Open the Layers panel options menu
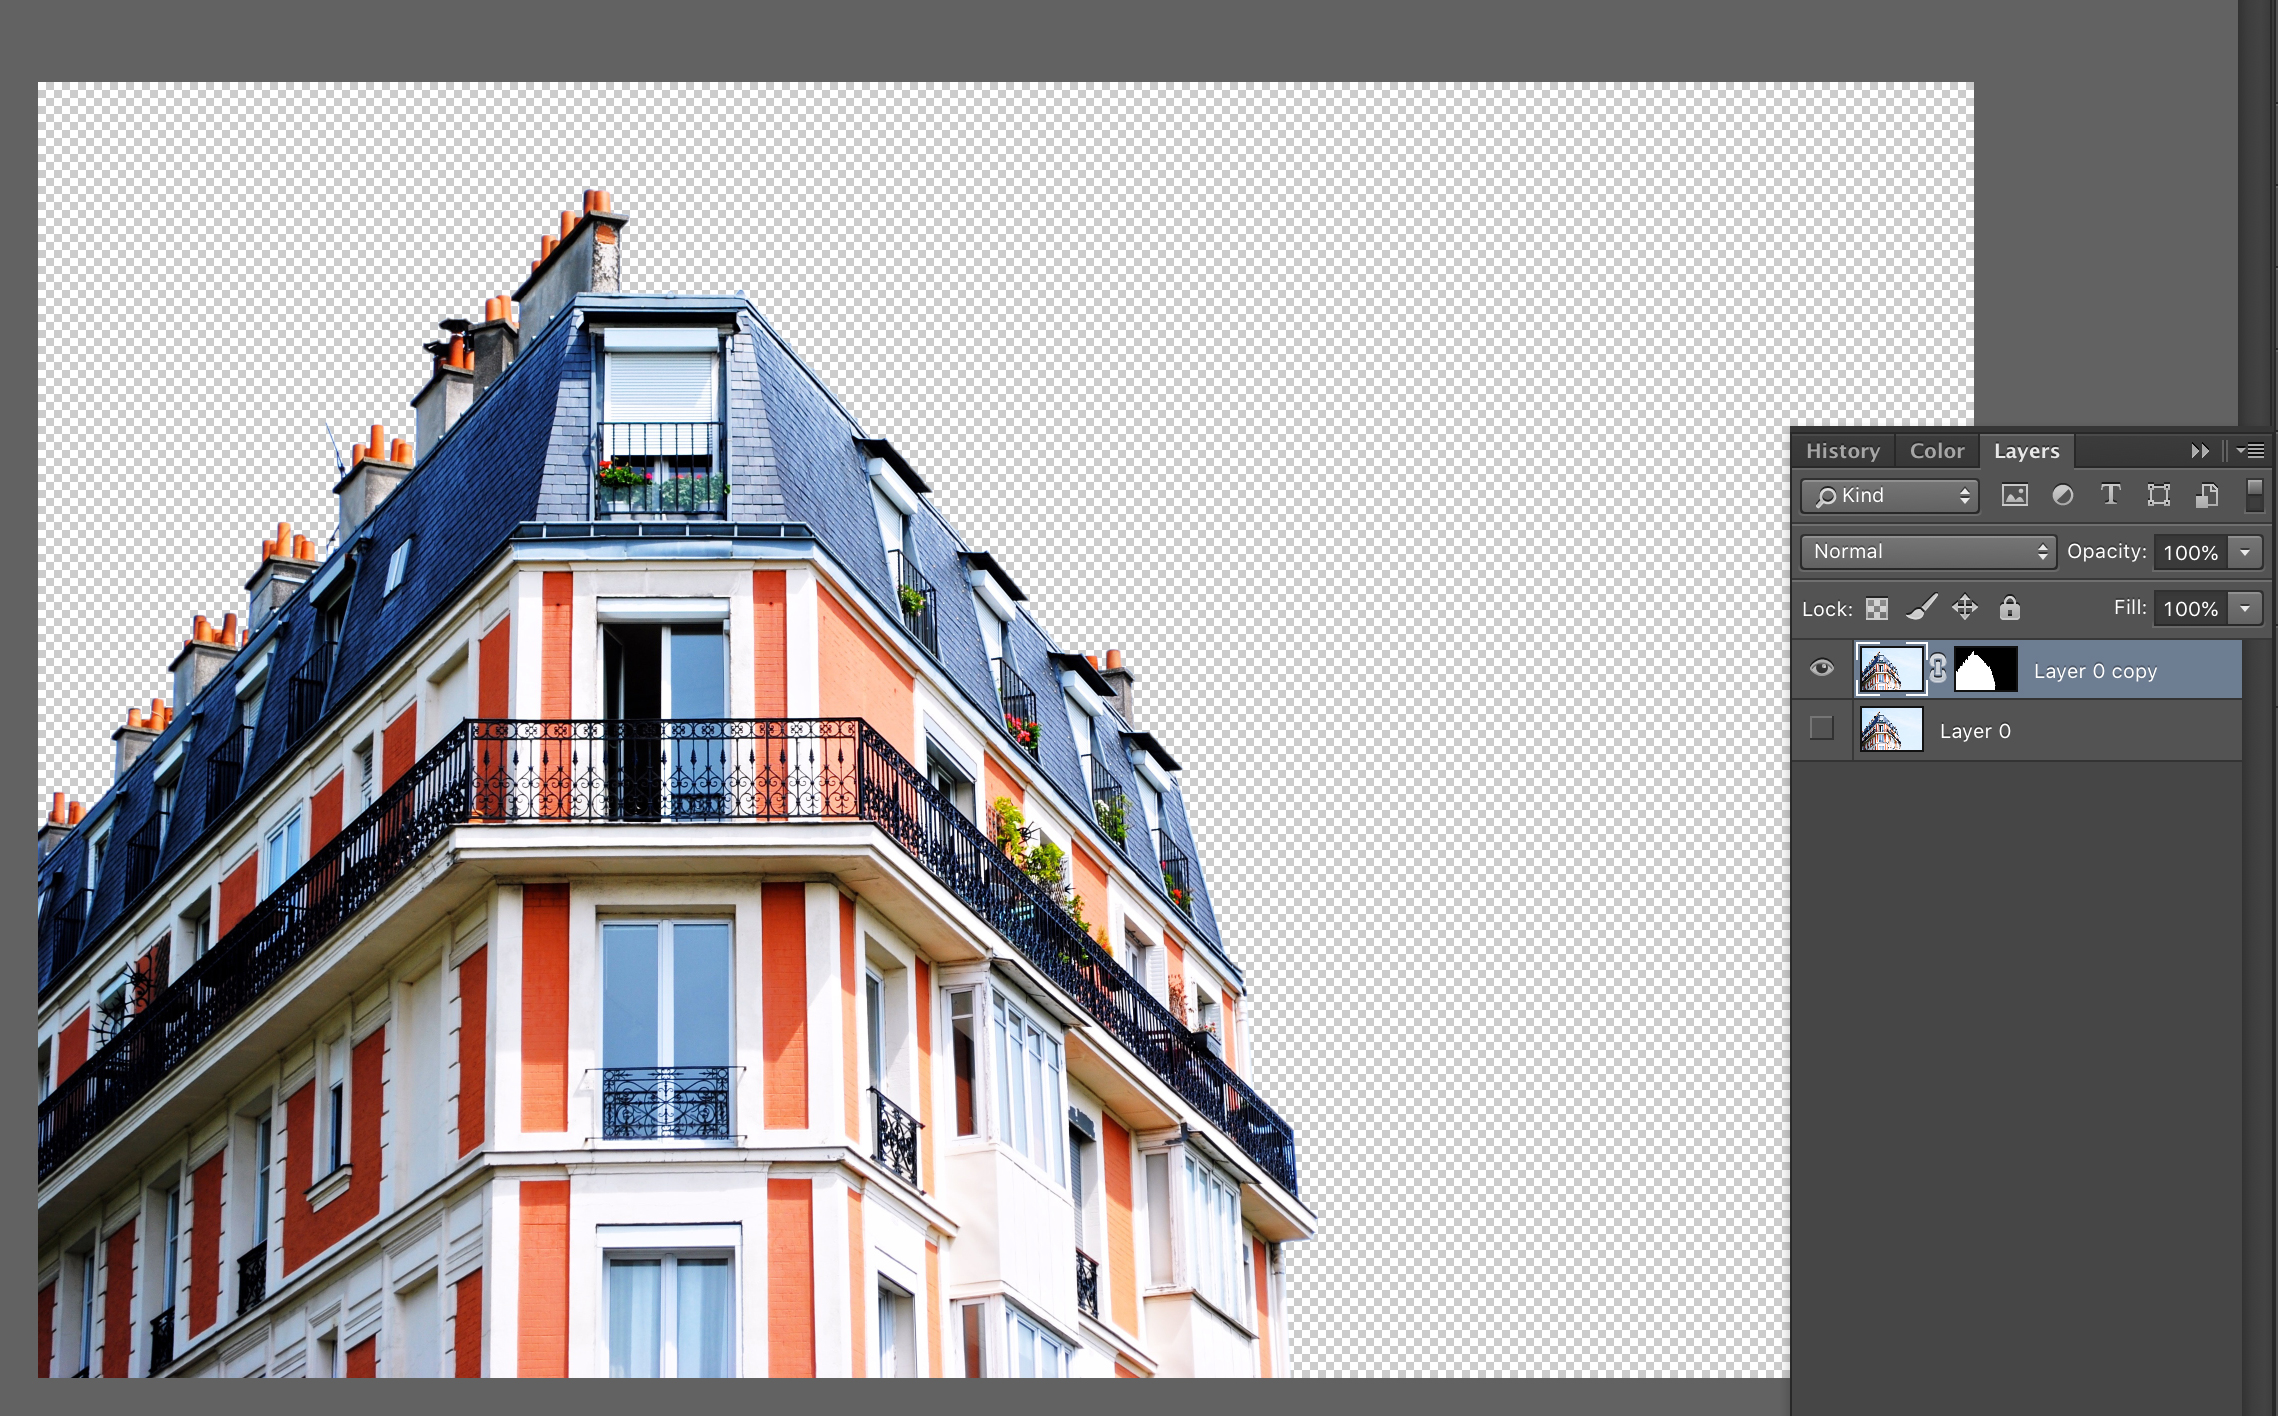Viewport: 2278px width, 1416px height. coord(2255,450)
